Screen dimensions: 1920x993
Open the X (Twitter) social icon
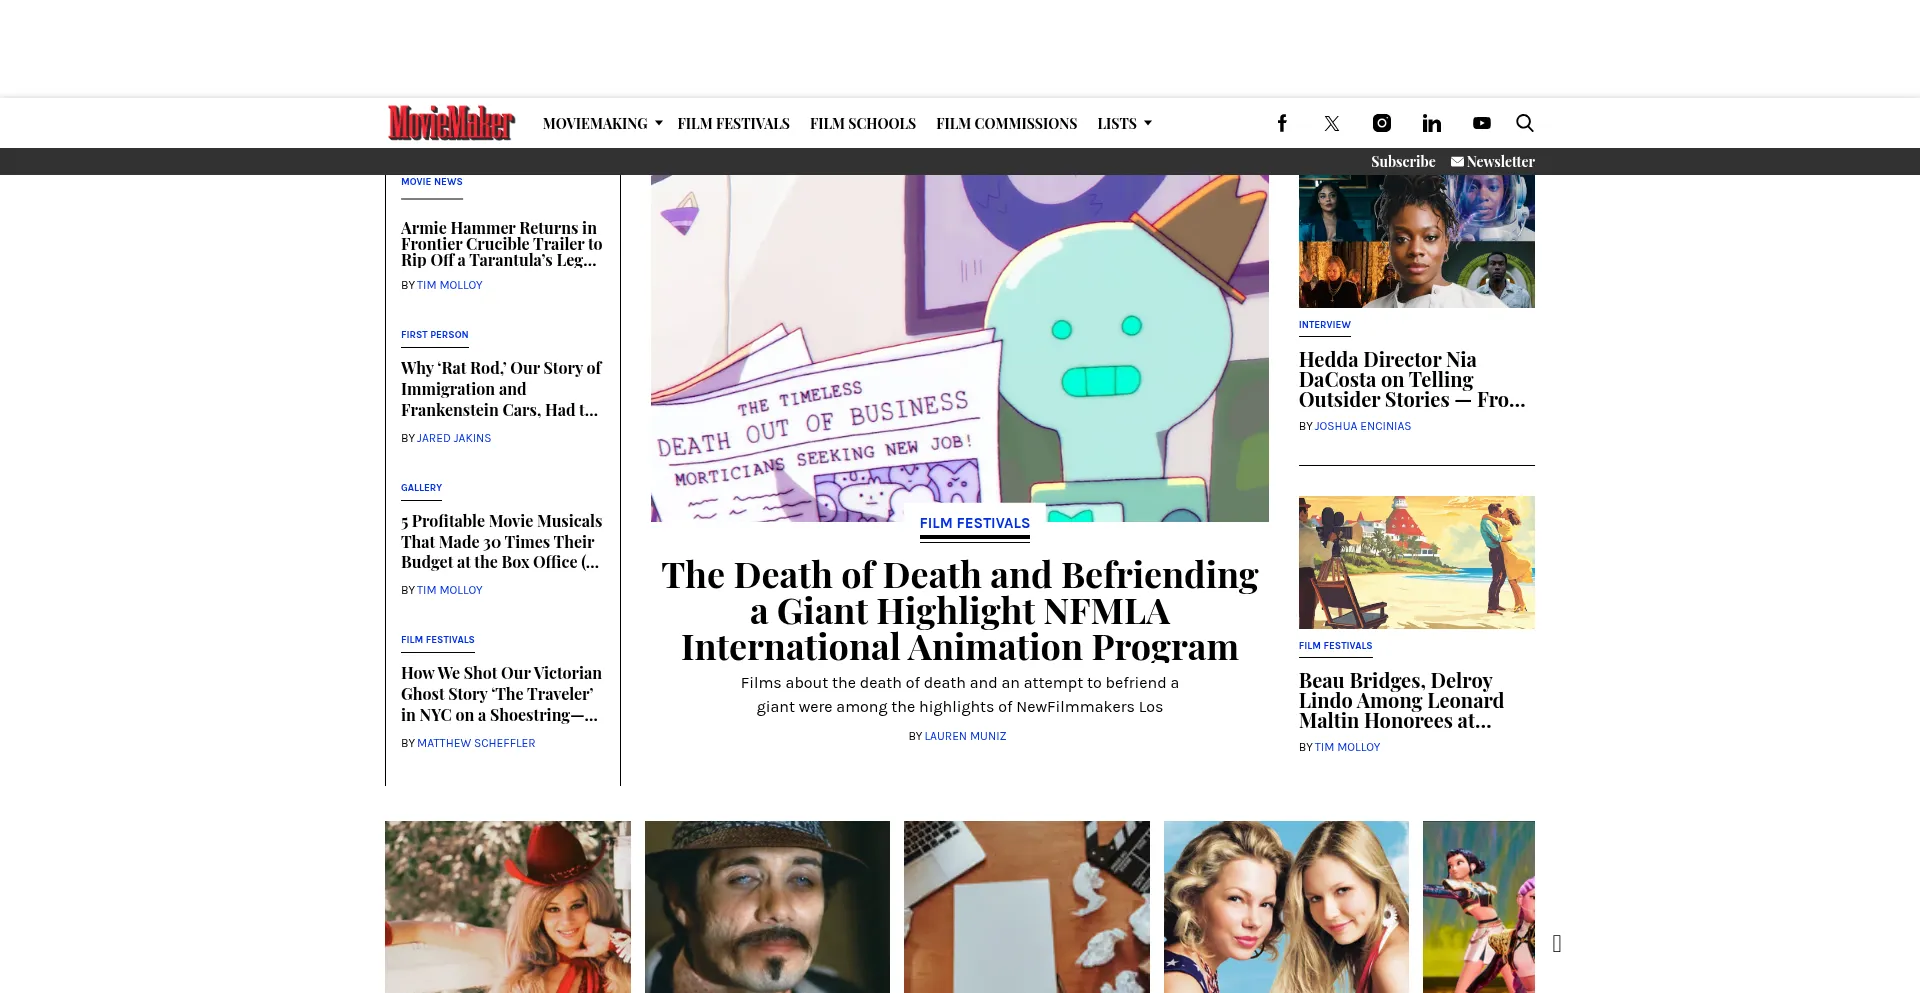point(1332,123)
